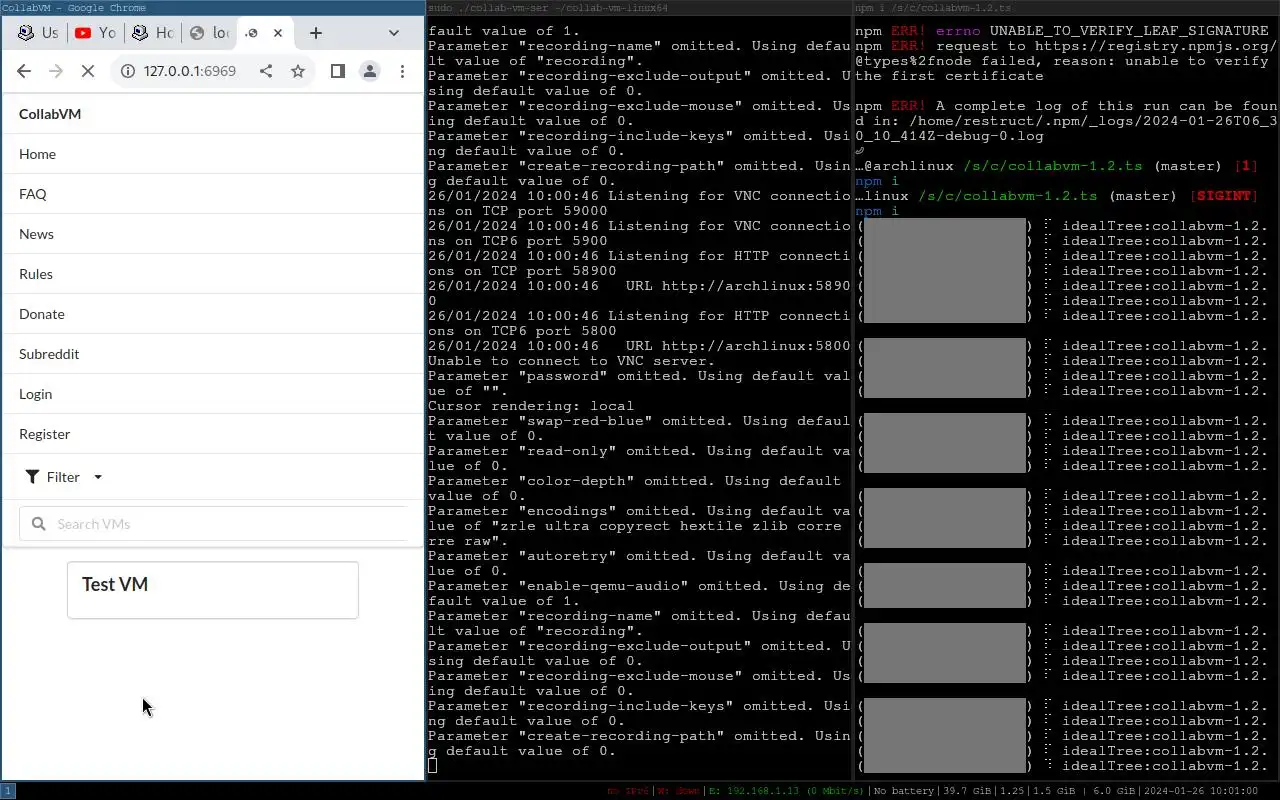
Task: Click the magnifier search icon
Action: 39,524
